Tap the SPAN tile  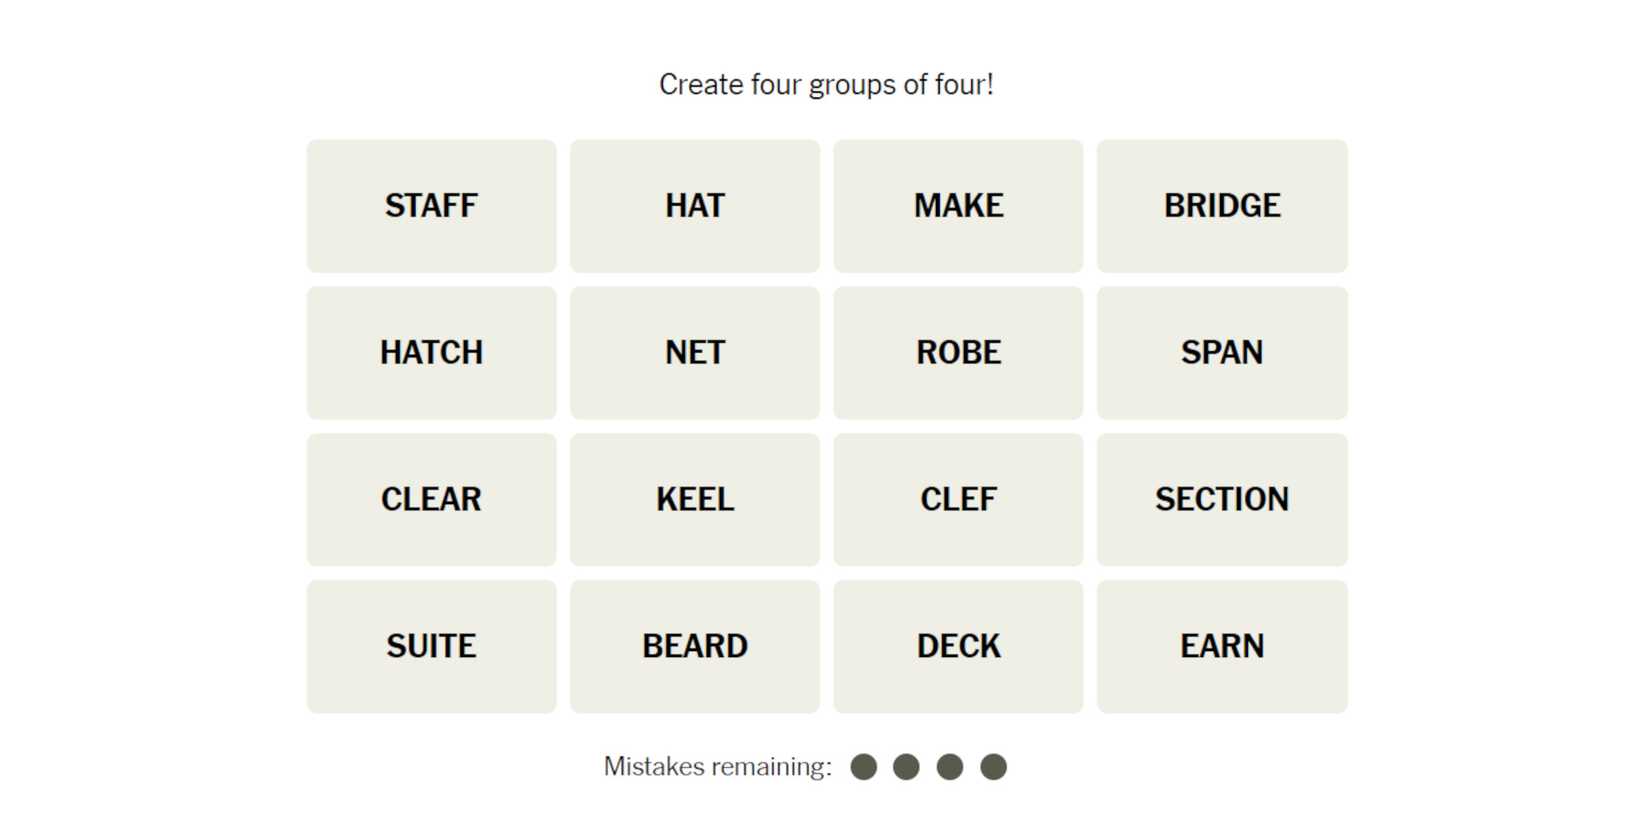1222,353
